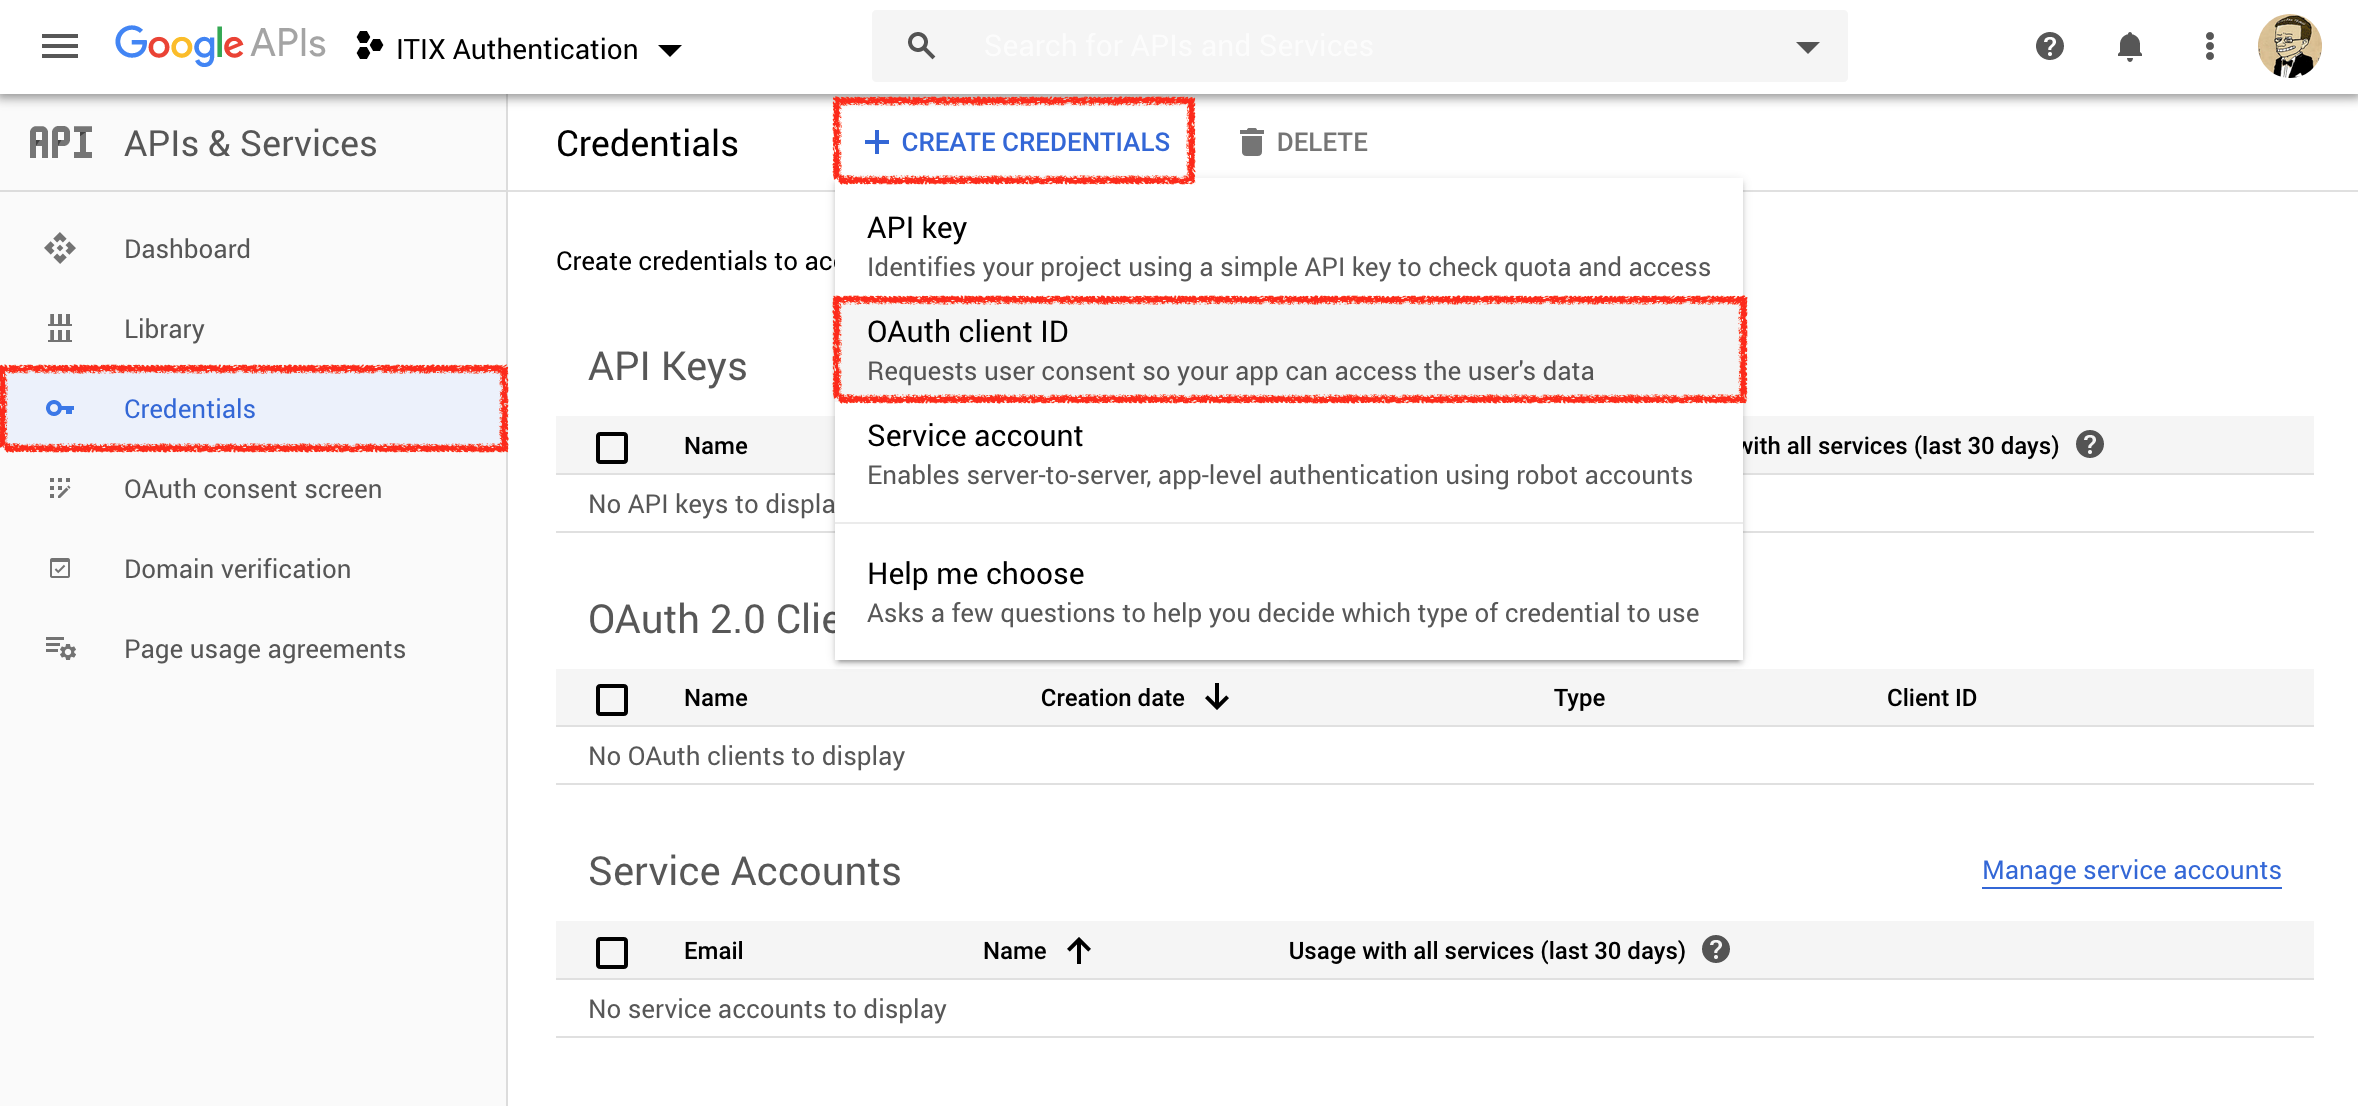Image resolution: width=2358 pixels, height=1106 pixels.
Task: Toggle the Service Accounts select-all checkbox
Action: pos(612,951)
